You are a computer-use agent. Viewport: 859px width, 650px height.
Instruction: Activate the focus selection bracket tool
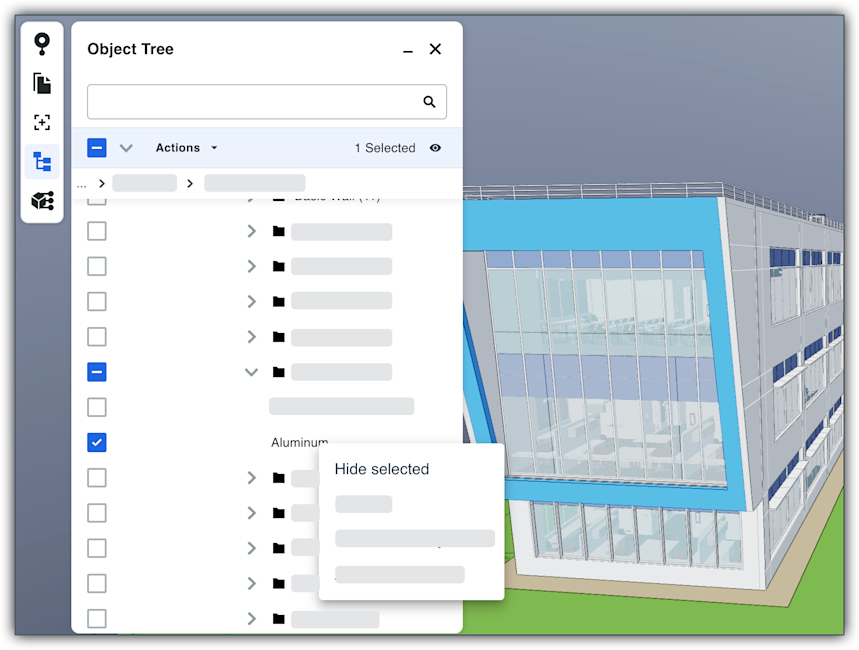click(42, 122)
